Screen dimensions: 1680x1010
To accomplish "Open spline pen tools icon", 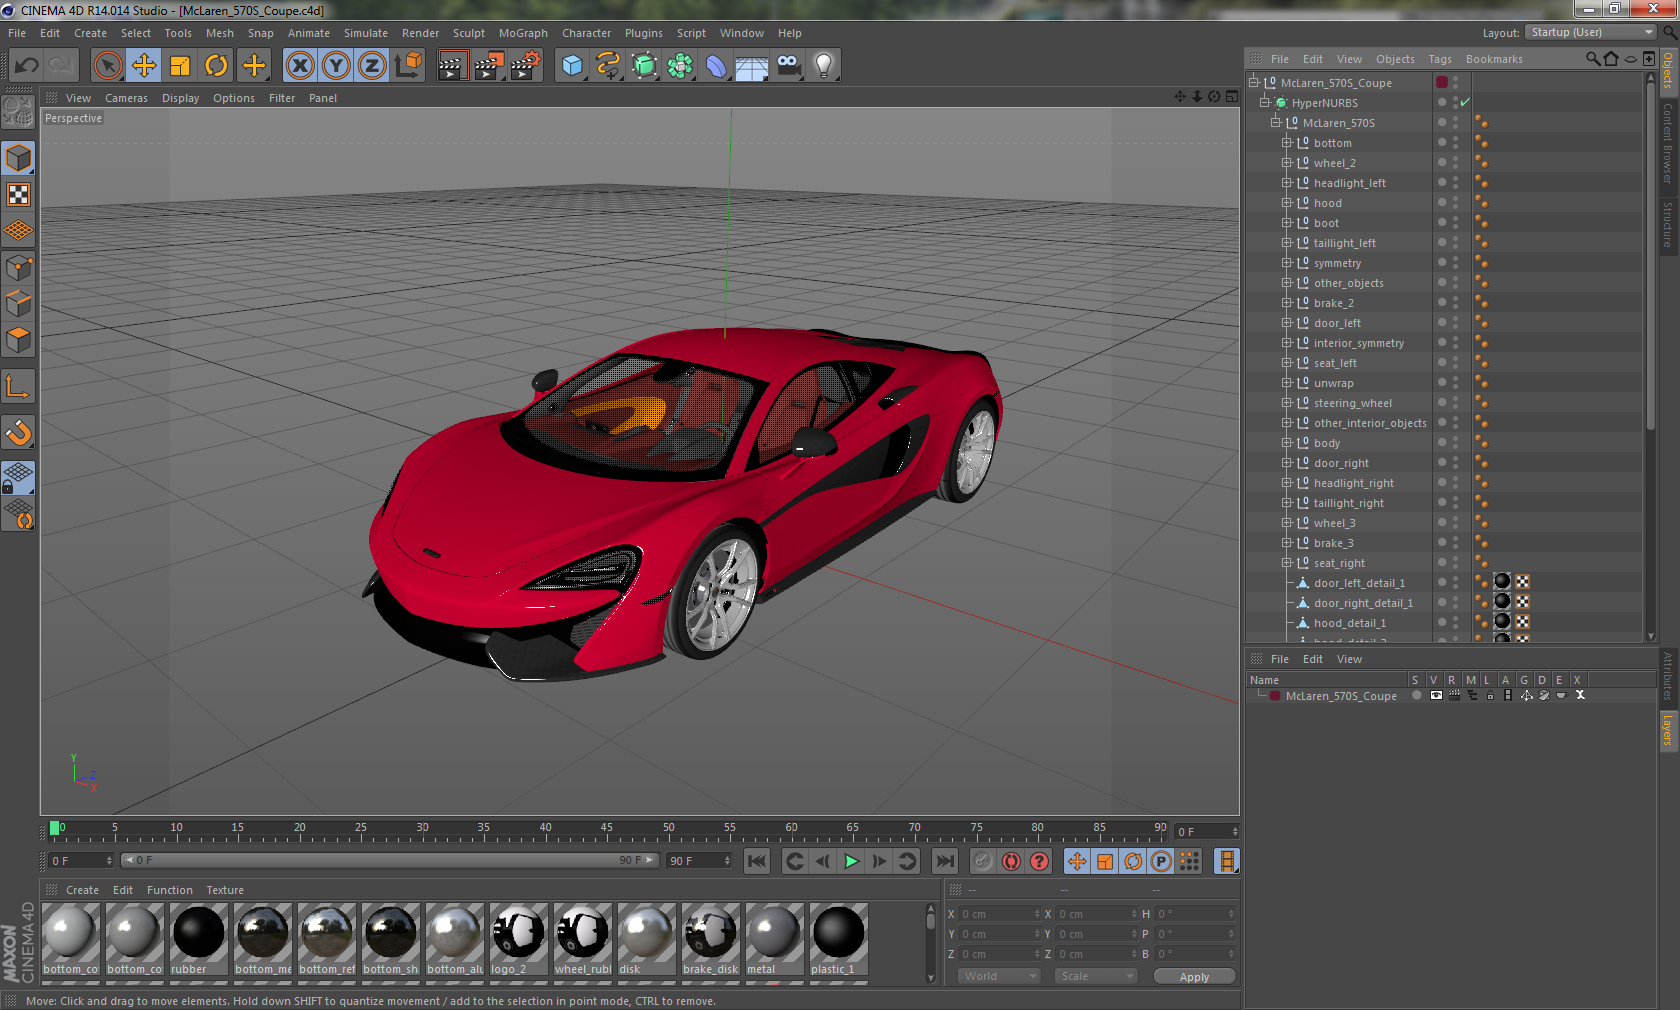I will click(x=608, y=66).
